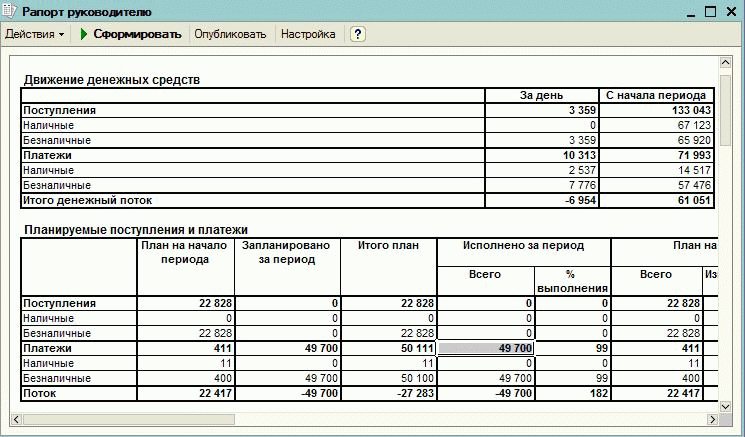
Task: Select cell 67 123 in the top table
Action: point(656,125)
